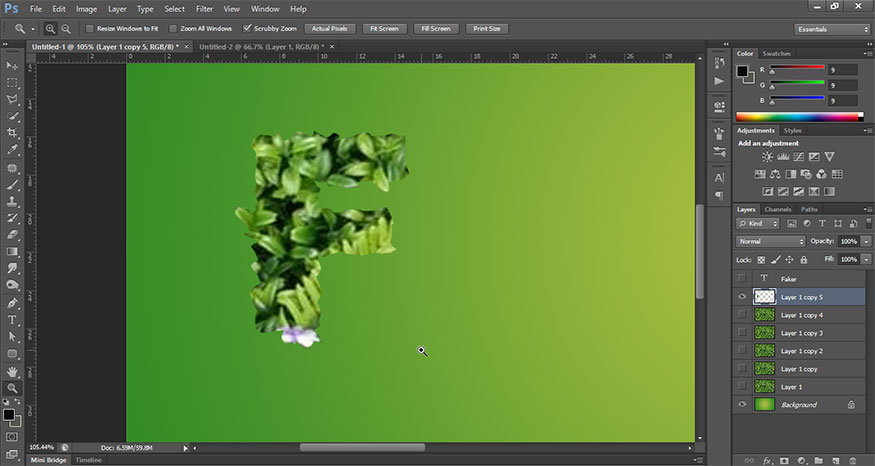Show the Faker text layer
Image resolution: width=875 pixels, height=466 pixels.
(x=742, y=278)
